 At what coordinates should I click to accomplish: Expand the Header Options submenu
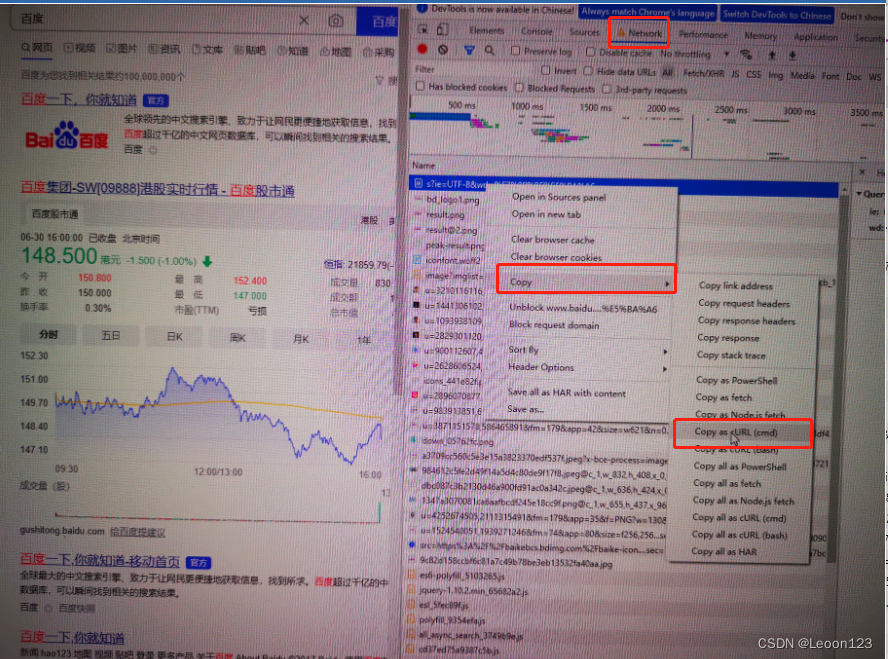click(586, 367)
